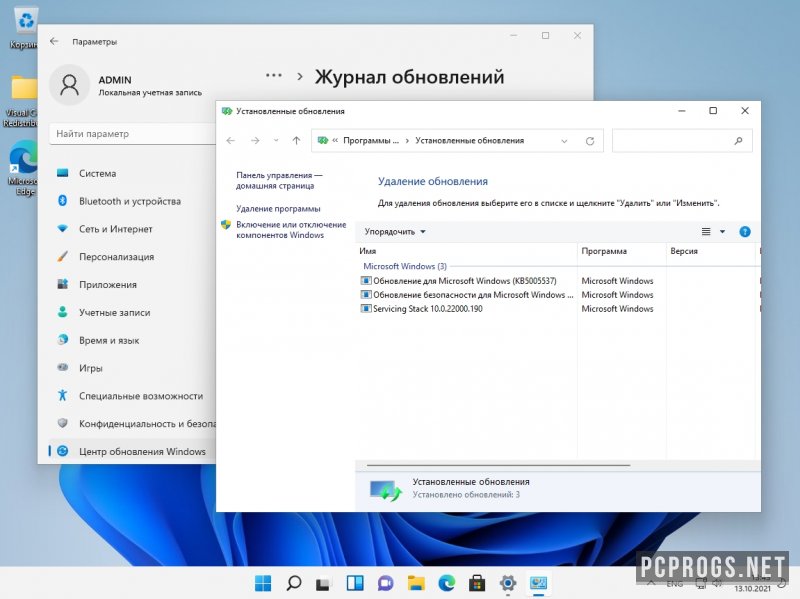This screenshot has height=599, width=800.
Task: Refresh the Installed Updates list
Action: click(590, 141)
